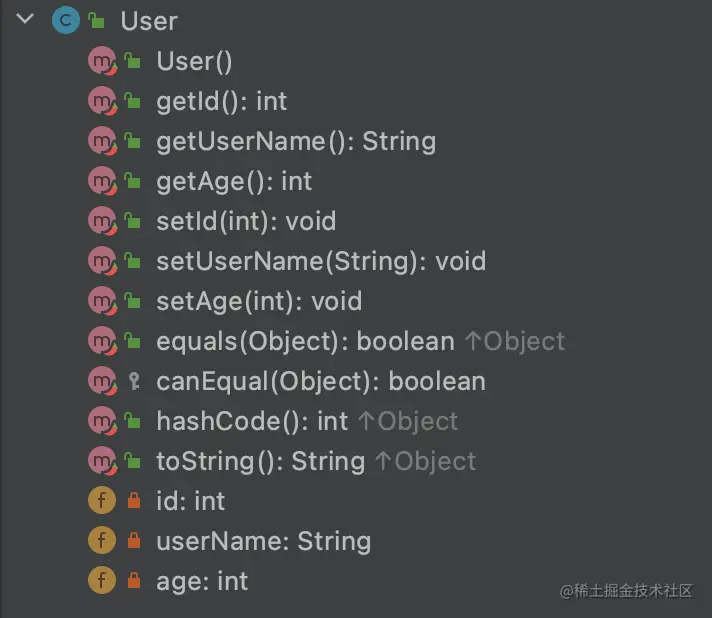This screenshot has width=712, height=618.
Task: Click the protected key icon on canEqual
Action: click(134, 381)
